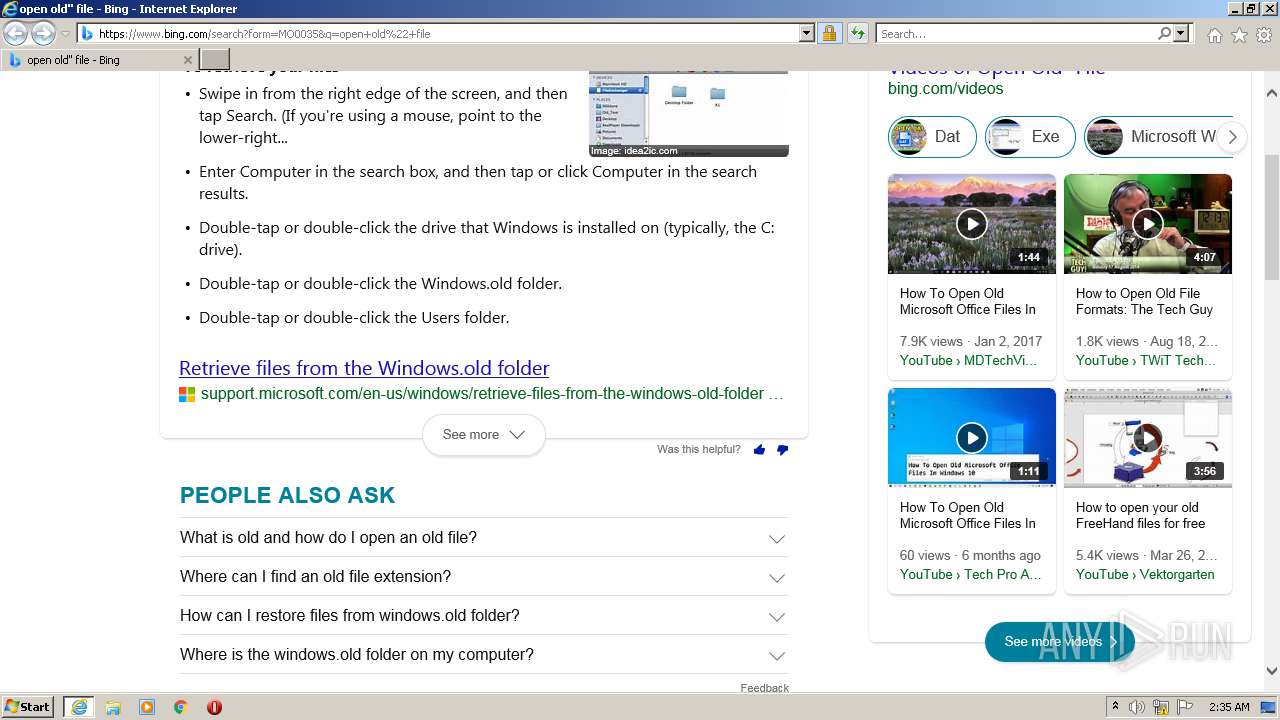Open recent pages dropdown next to Forward
The width and height of the screenshot is (1280, 720).
click(x=65, y=33)
